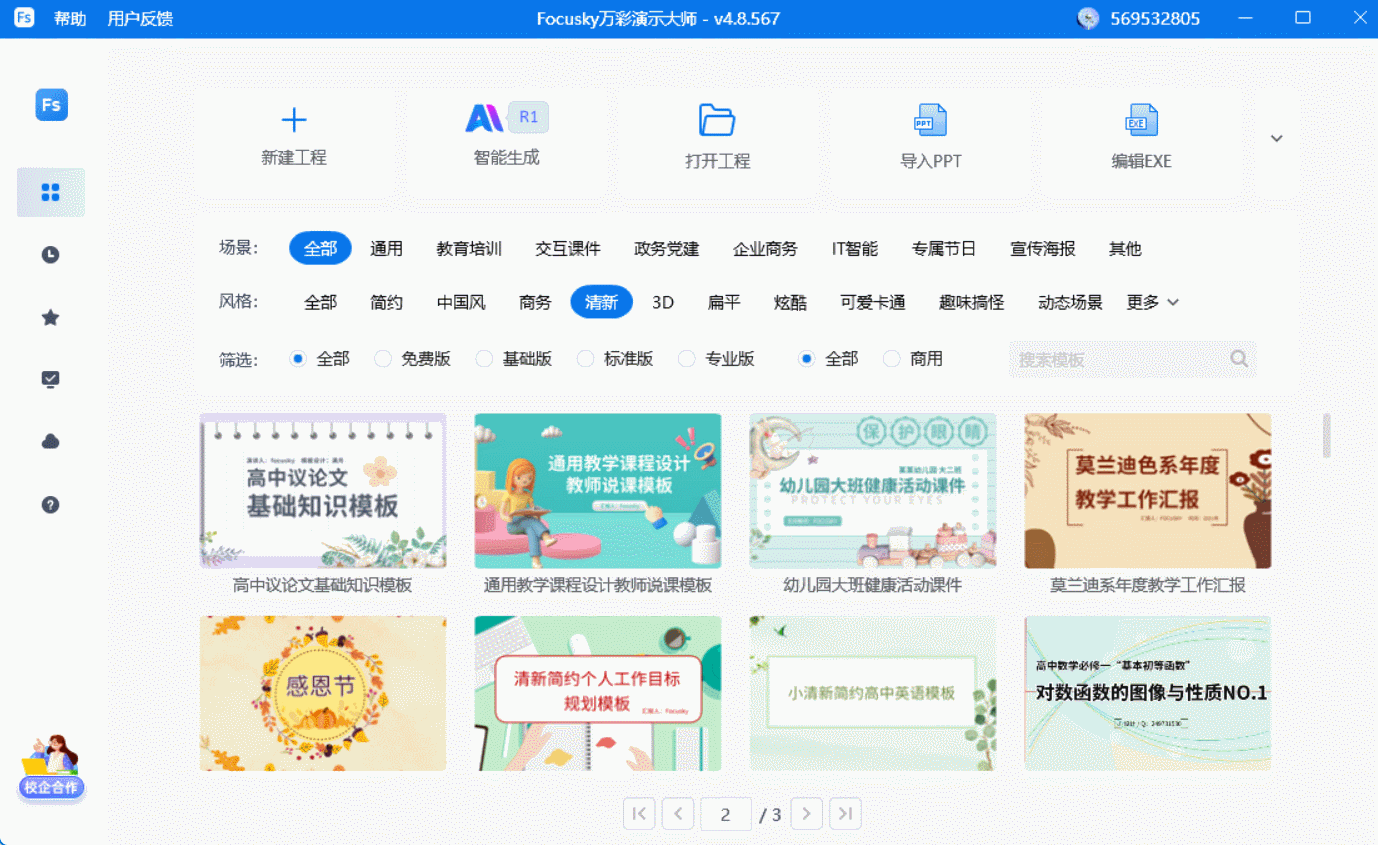This screenshot has width=1378, height=845.
Task: Click the help question mark sidebar icon
Action: click(51, 505)
